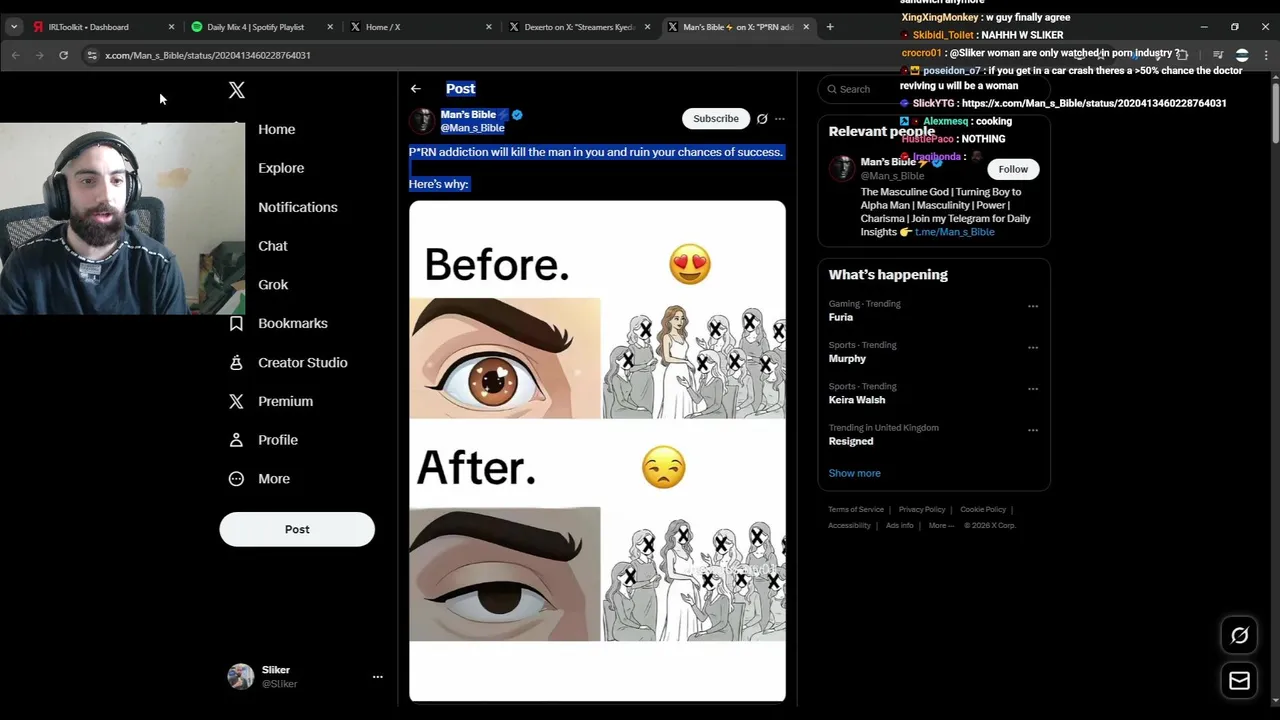Open the floating Messages envelope button
The width and height of the screenshot is (1280, 720).
point(1239,681)
